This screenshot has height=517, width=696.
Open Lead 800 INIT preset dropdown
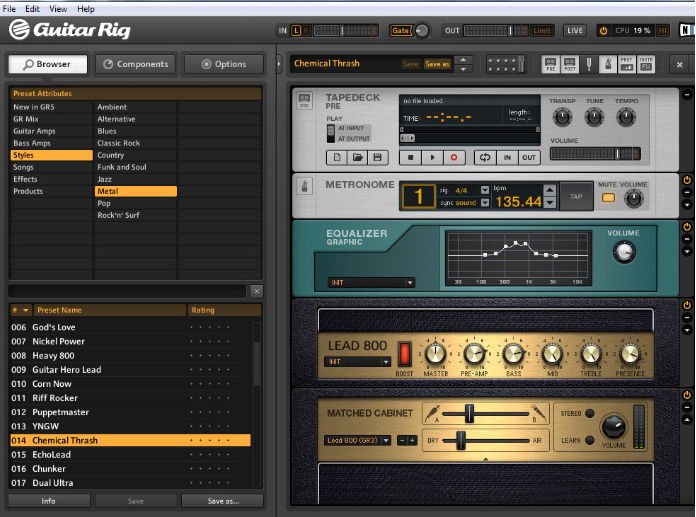click(x=357, y=362)
